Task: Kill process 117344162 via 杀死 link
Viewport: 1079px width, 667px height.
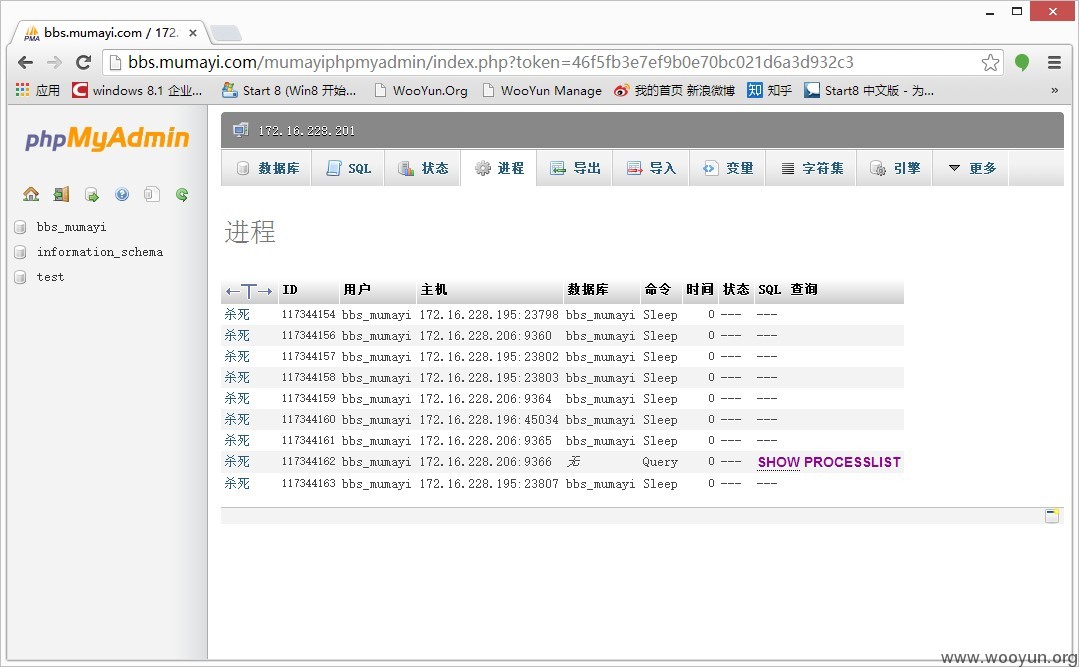Action: coord(237,462)
